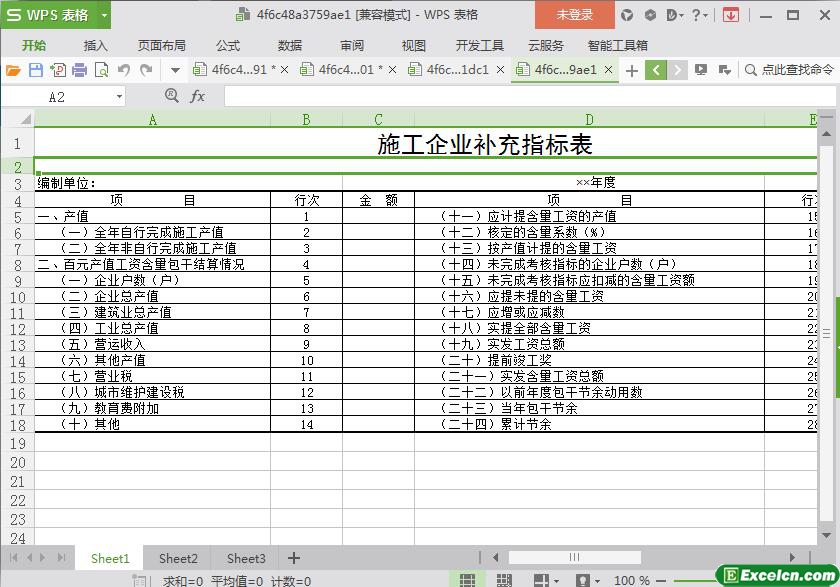Select all cells via corner triangle
This screenshot has height=587, width=840.
25,119
